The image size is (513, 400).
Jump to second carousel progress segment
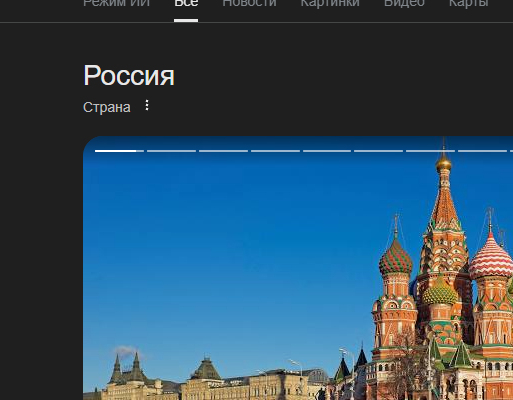point(171,151)
